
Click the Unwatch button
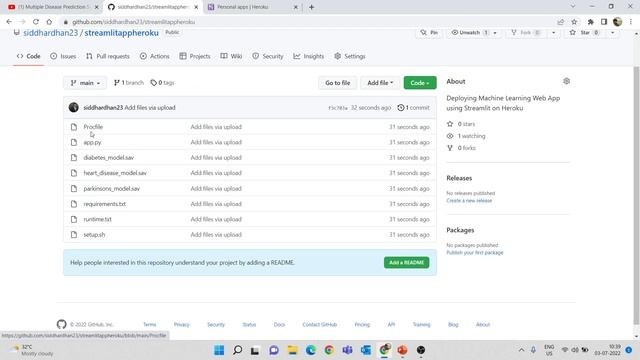point(469,33)
